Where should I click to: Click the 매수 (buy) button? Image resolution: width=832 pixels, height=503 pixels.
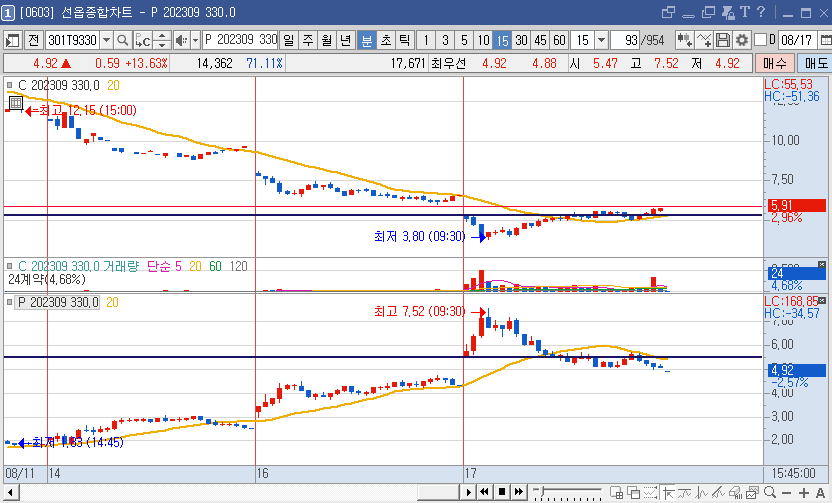pos(775,64)
